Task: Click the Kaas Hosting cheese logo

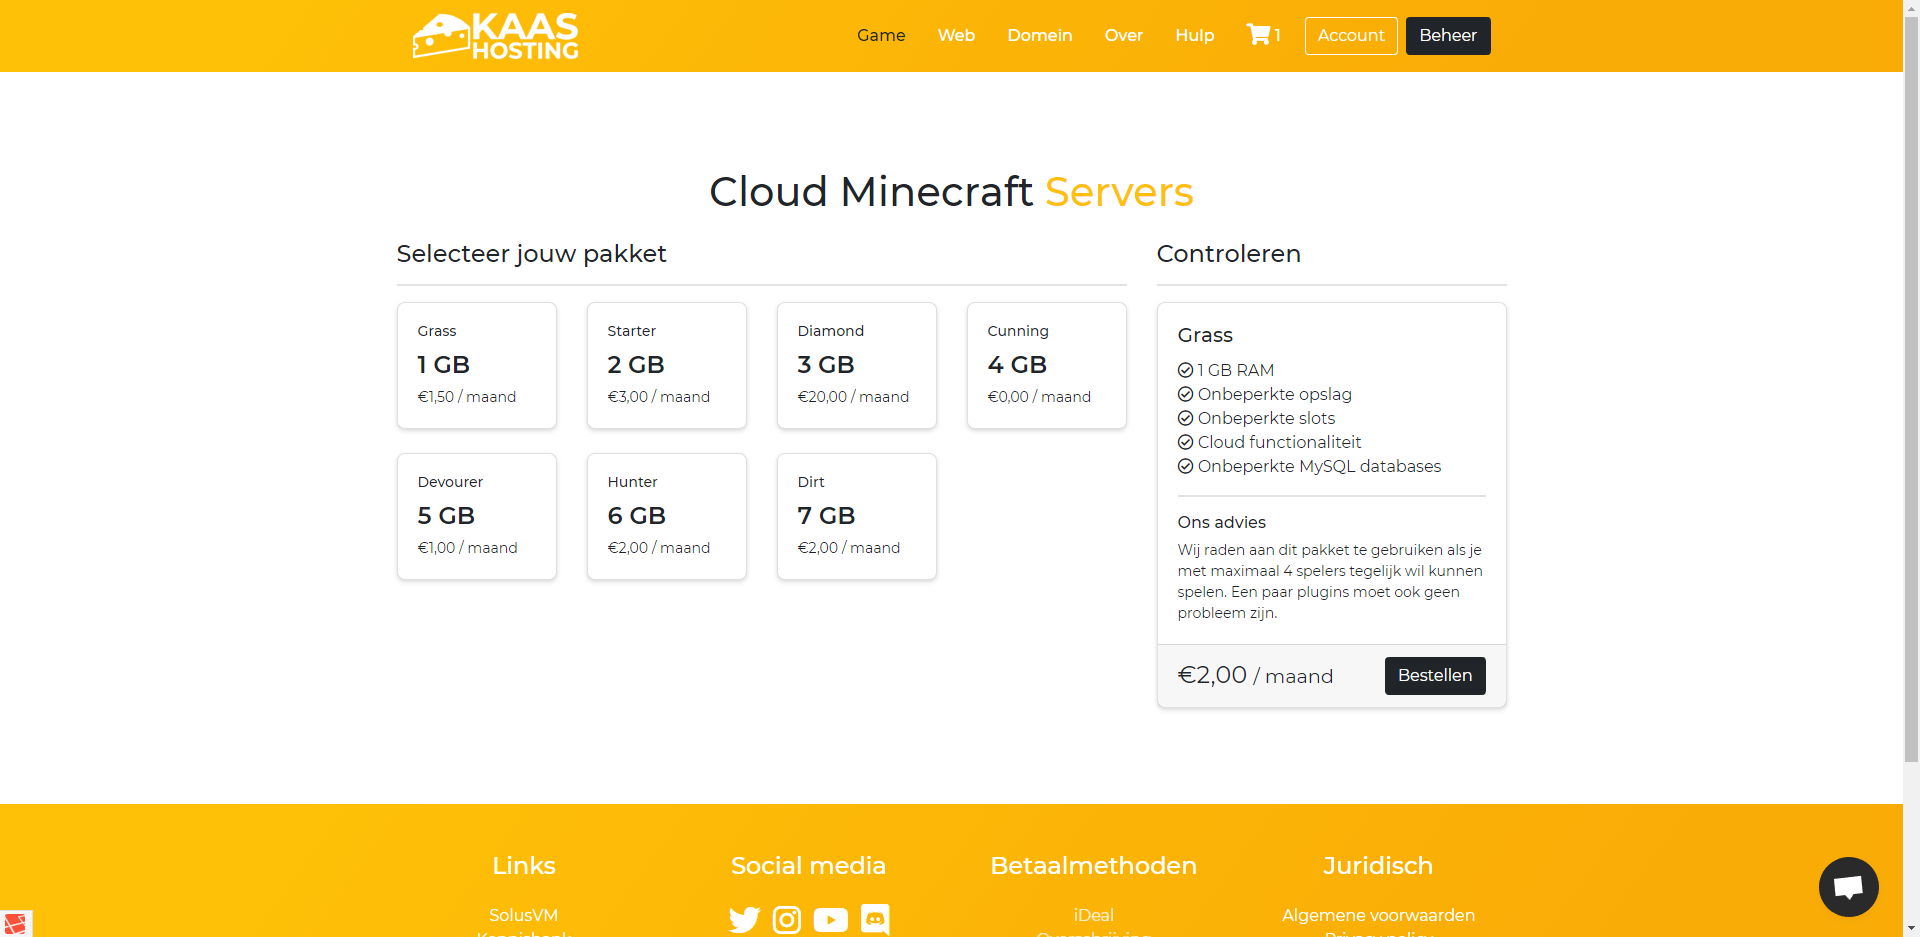Action: pyautogui.click(x=495, y=36)
